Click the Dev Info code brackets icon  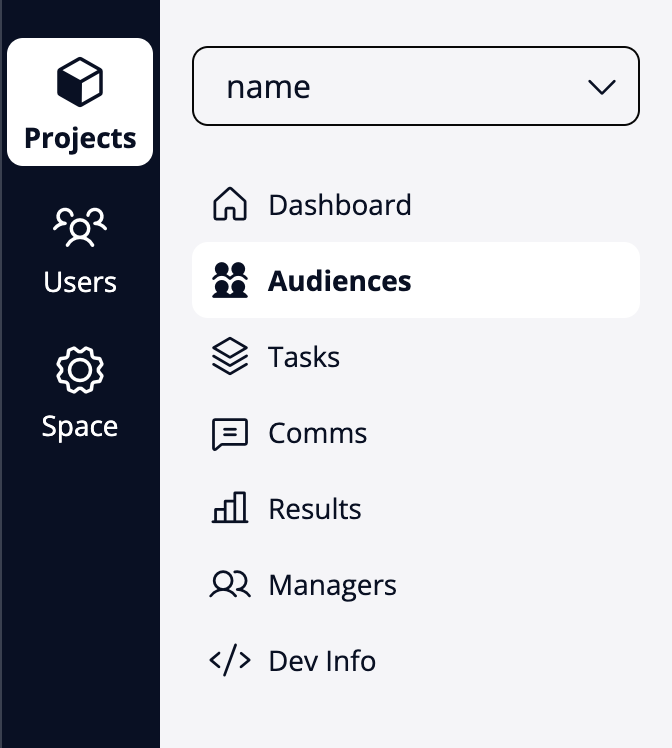pyautogui.click(x=230, y=661)
